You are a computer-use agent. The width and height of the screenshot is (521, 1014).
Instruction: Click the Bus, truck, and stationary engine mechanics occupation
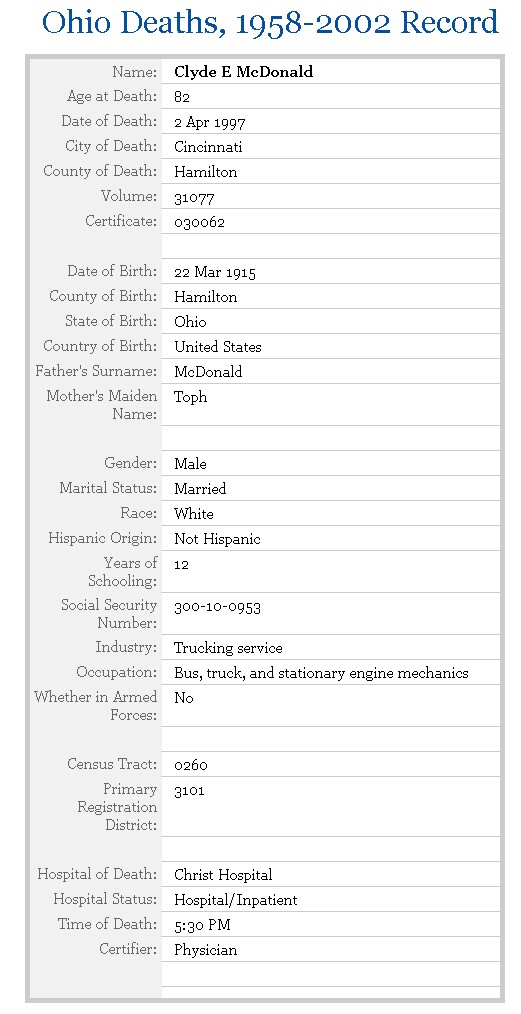click(321, 673)
